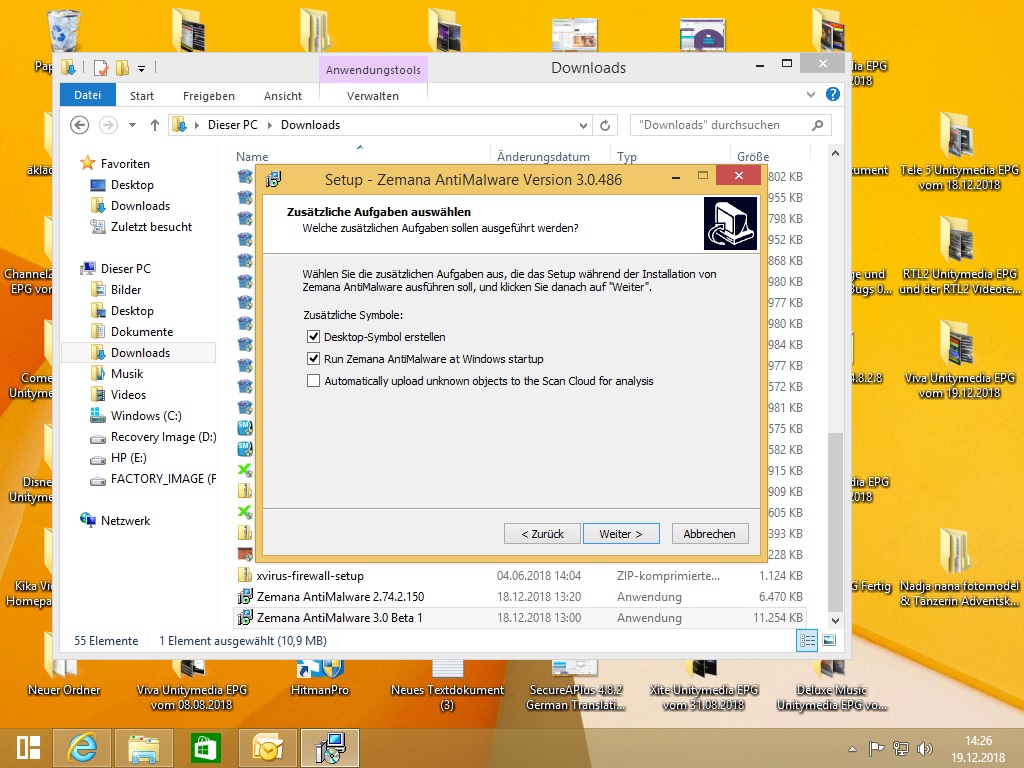Go up one folder level
The image size is (1024, 768).
pos(155,125)
